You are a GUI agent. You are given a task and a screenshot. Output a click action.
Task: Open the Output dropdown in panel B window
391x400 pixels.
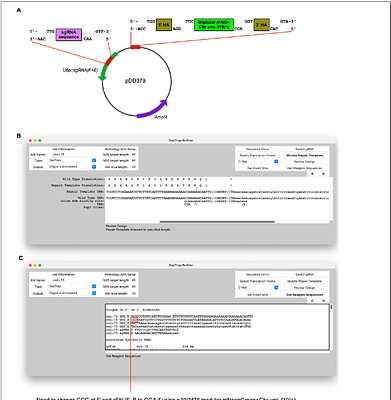point(72,167)
